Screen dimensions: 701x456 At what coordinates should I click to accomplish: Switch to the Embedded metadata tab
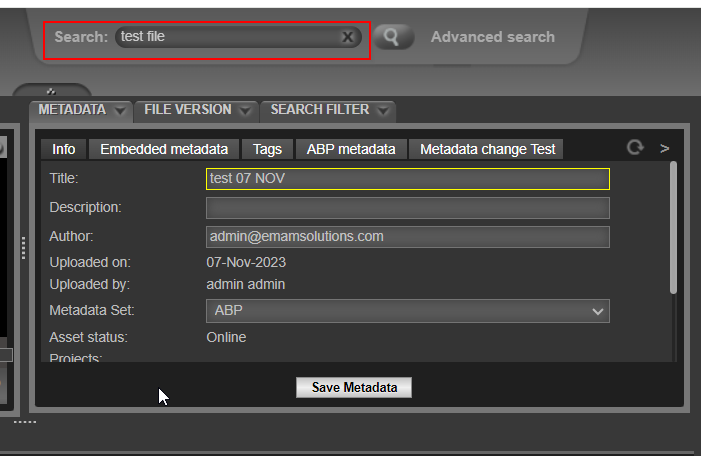click(164, 149)
